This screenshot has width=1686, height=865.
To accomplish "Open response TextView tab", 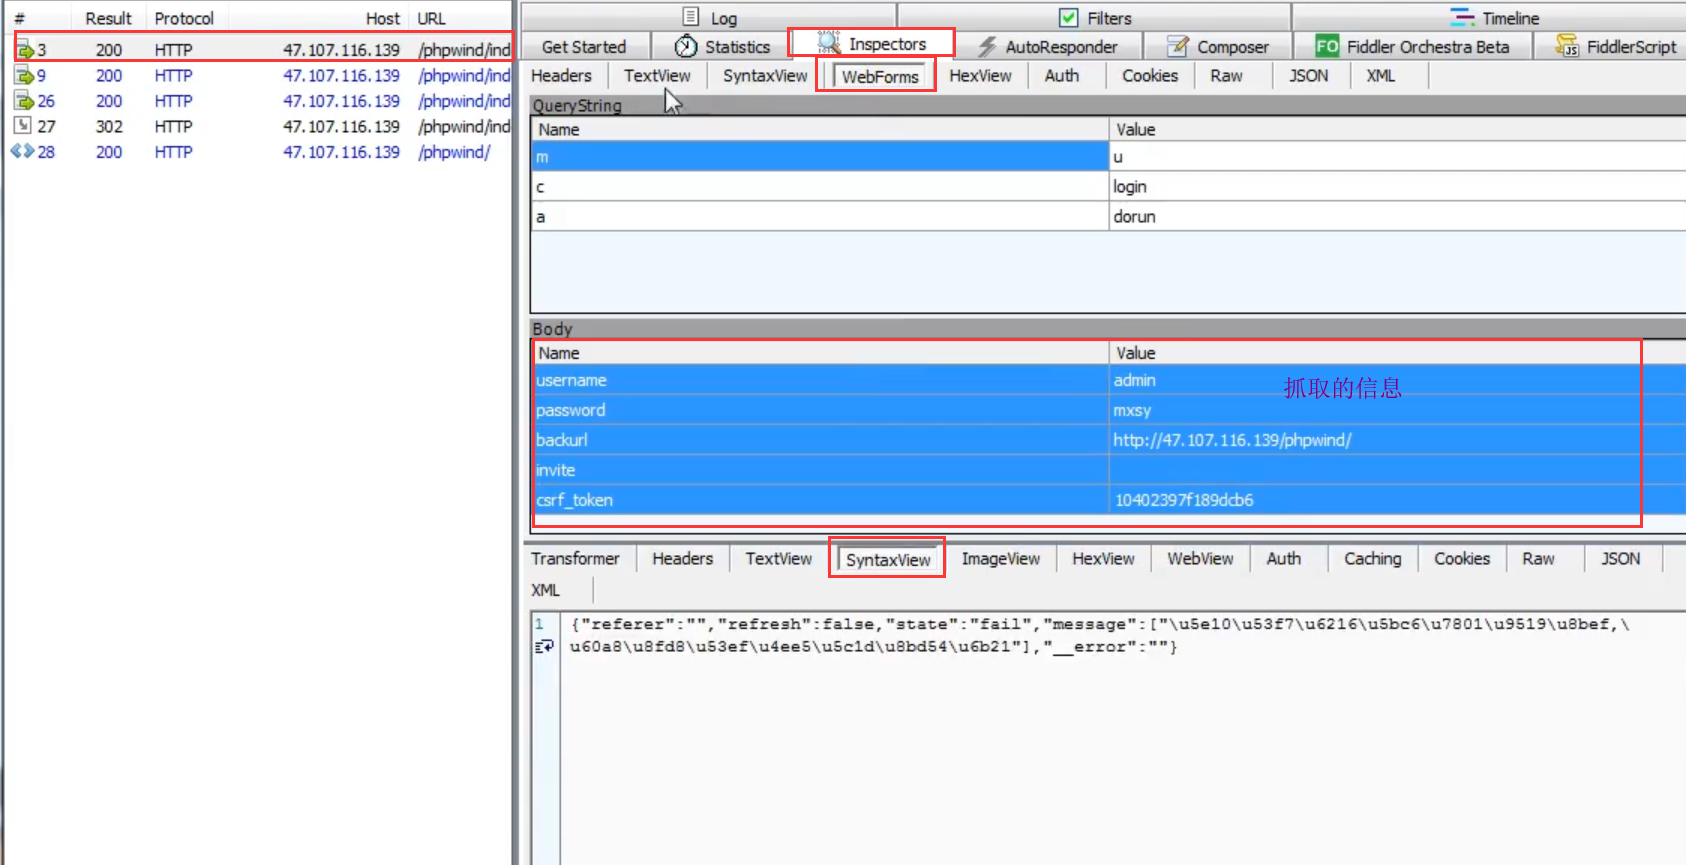I will (x=778, y=559).
